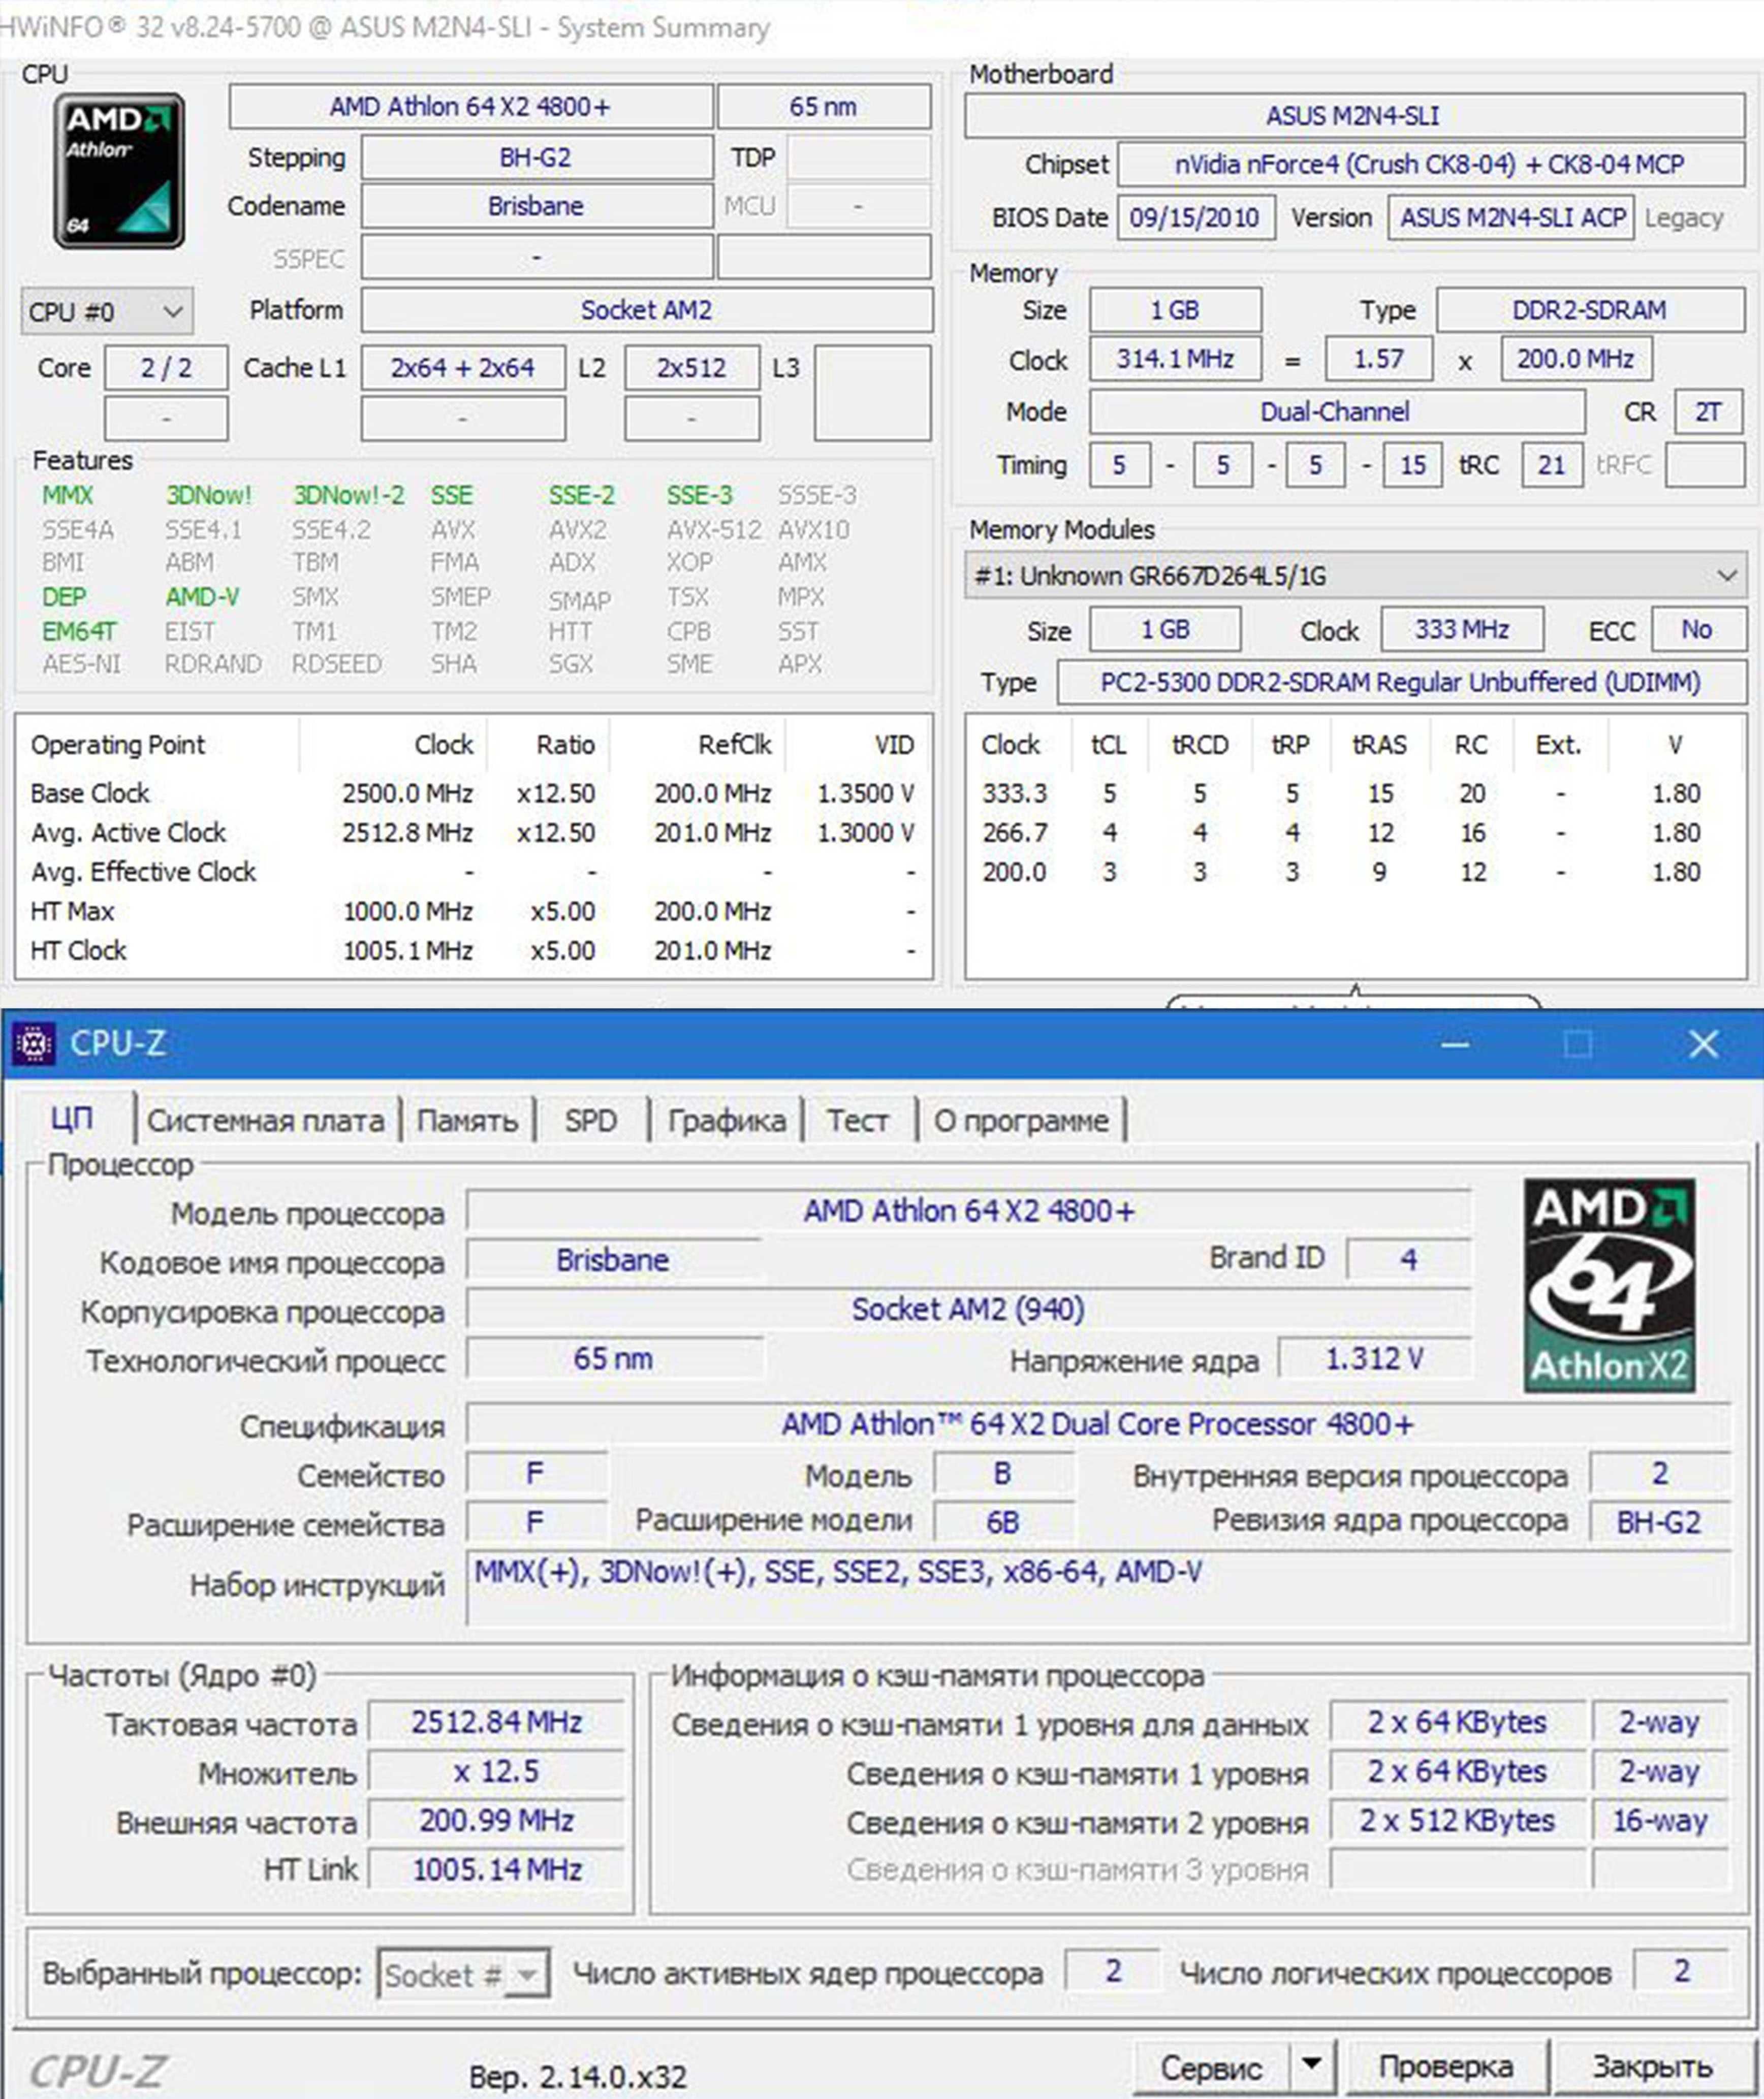The width and height of the screenshot is (1764, 2099).
Task: Open the Socket # processor selection combo box
Action: click(463, 1975)
